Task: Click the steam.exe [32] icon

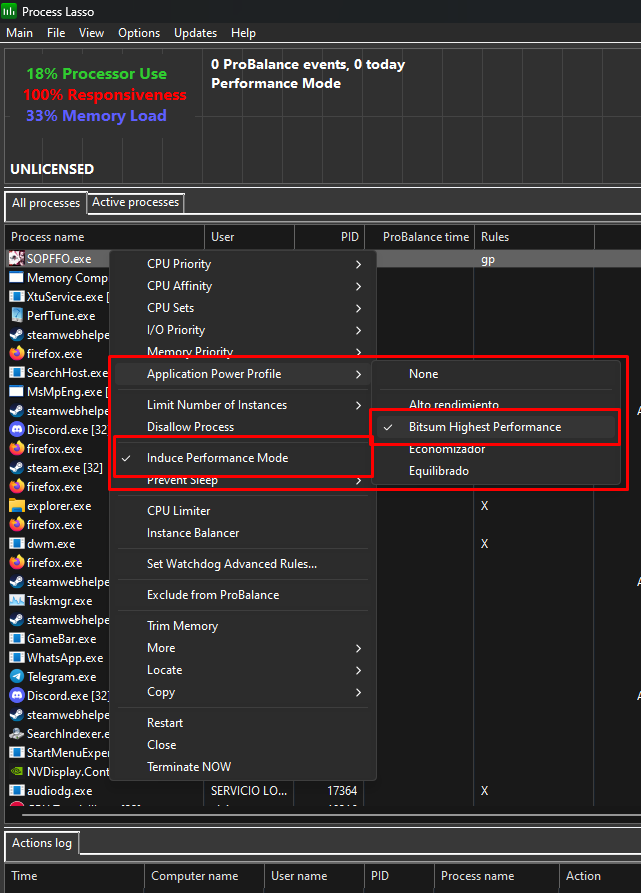Action: (17, 468)
